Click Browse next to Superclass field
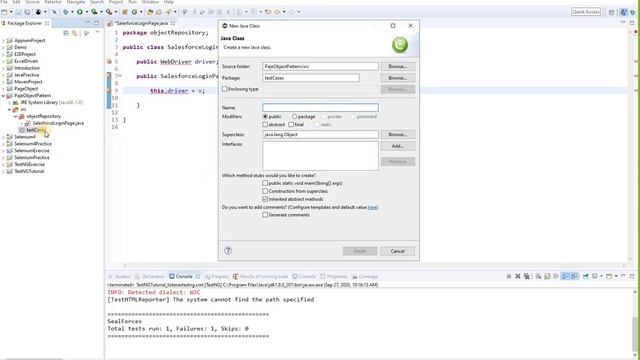The image size is (640, 360). point(398,134)
